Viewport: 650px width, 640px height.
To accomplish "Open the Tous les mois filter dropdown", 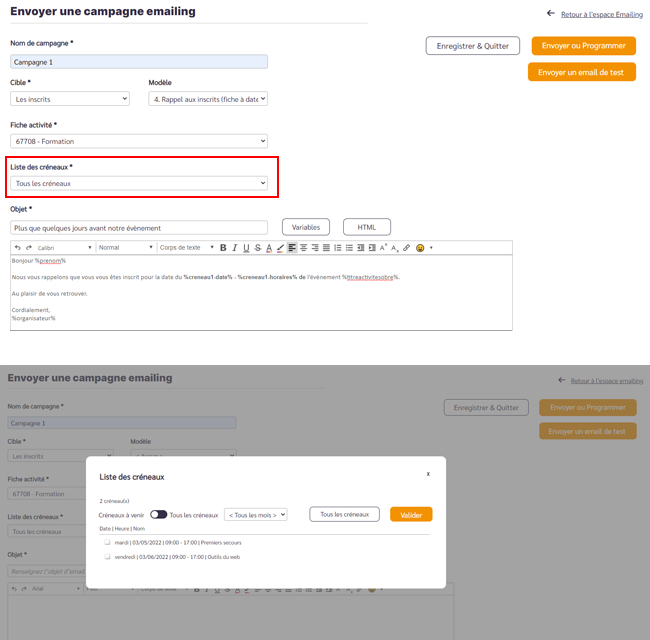I will click(x=256, y=515).
